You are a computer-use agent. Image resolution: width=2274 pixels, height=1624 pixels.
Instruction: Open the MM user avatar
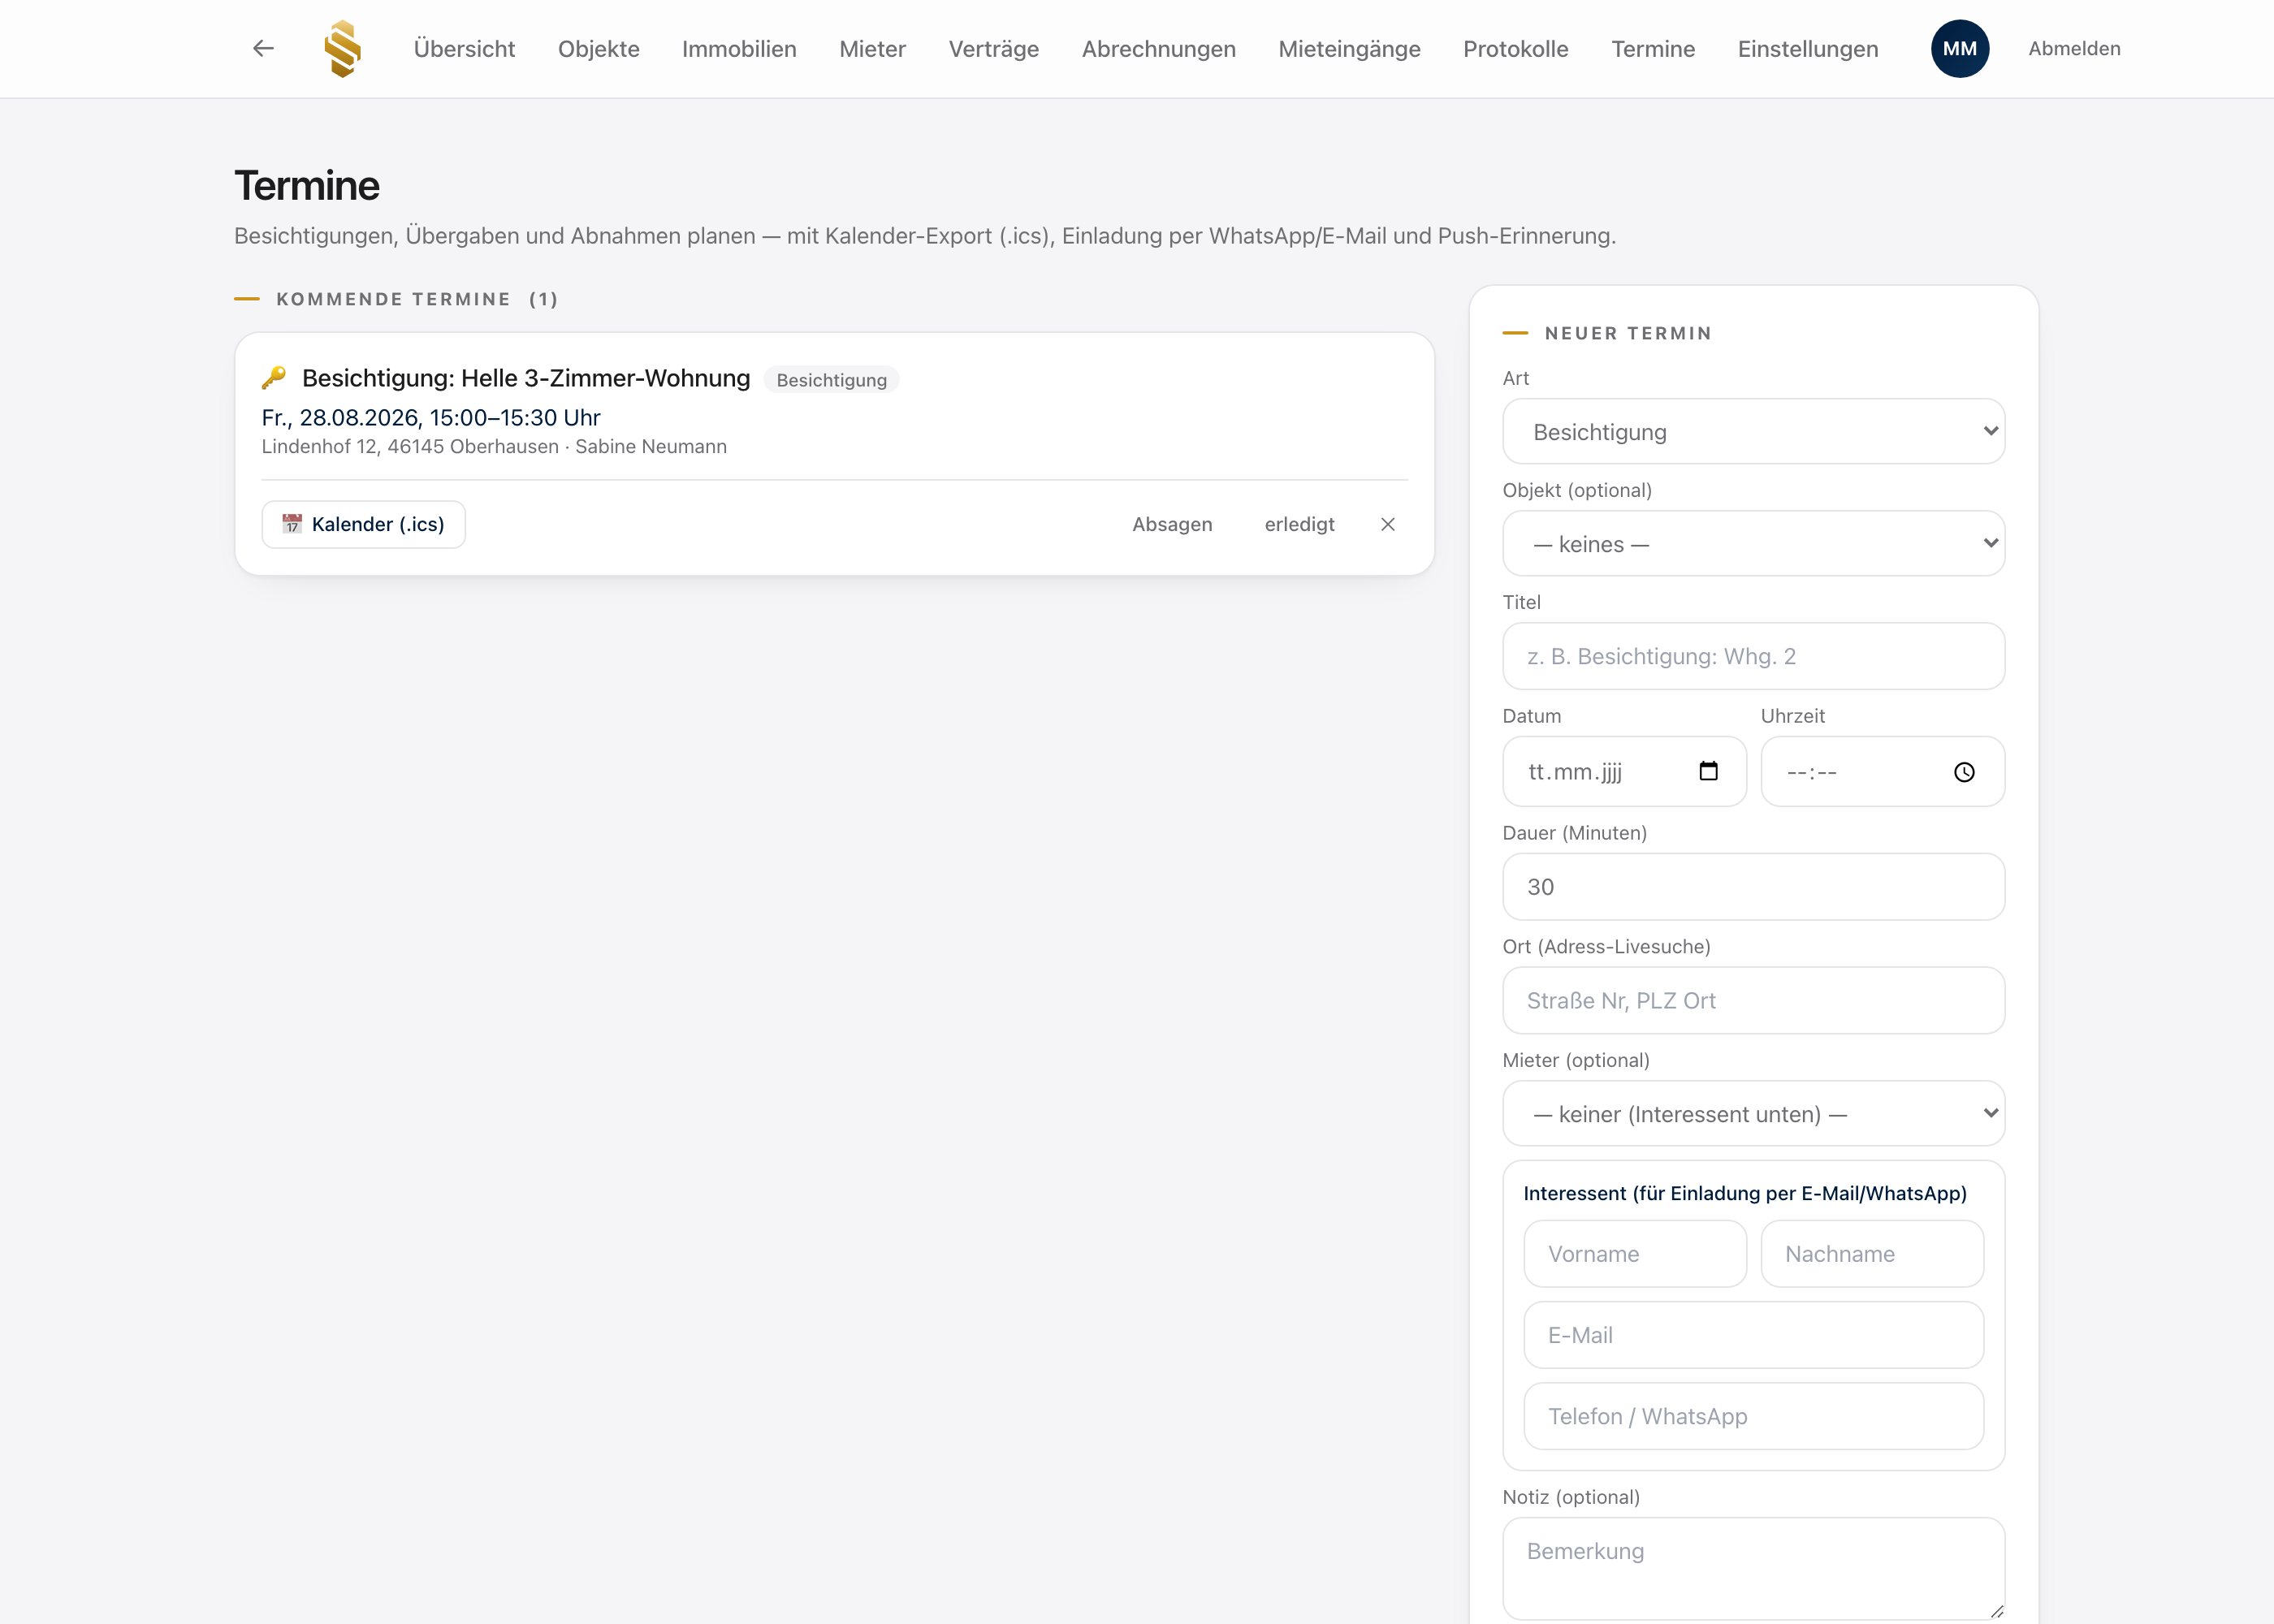[1959, 48]
